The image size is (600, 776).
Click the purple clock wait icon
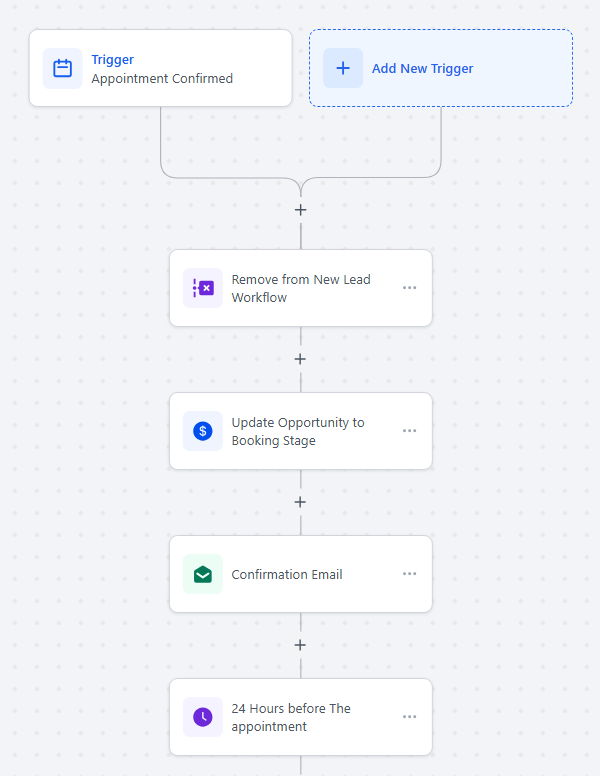pos(203,717)
